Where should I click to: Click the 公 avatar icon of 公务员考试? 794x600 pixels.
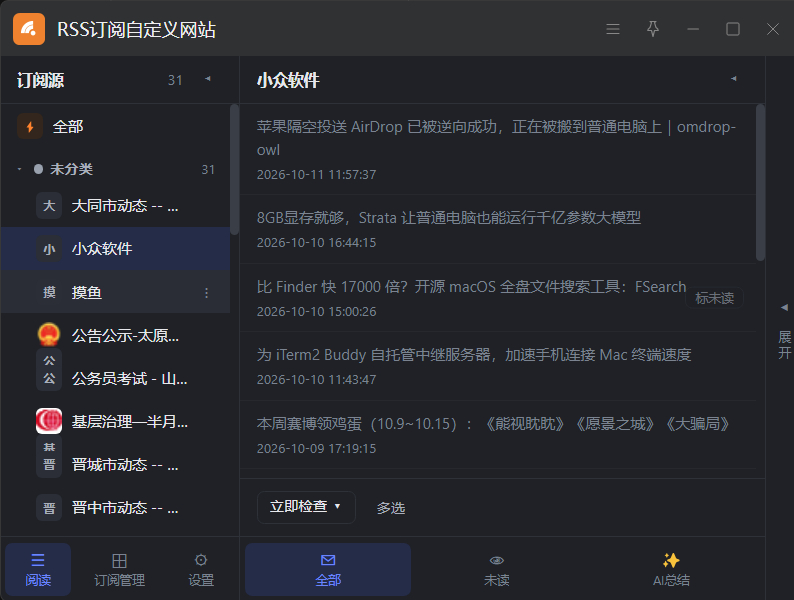point(49,378)
